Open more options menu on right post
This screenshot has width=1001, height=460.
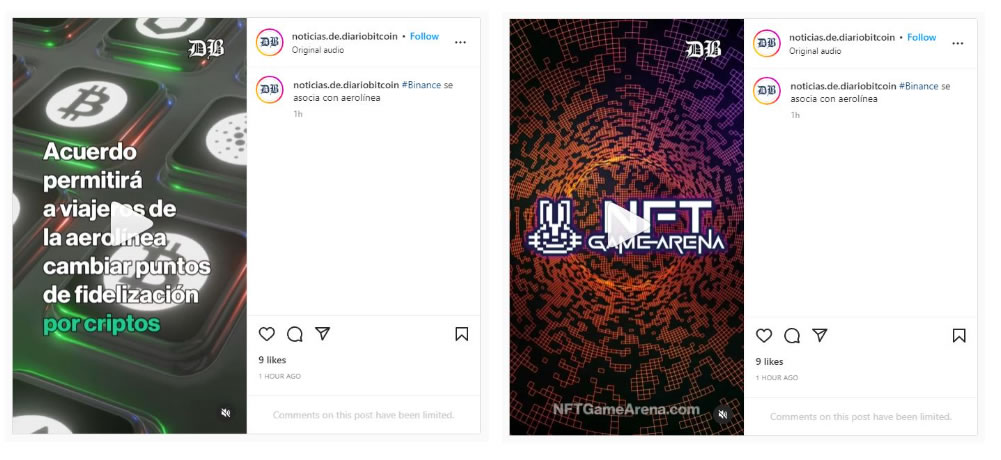pyautogui.click(x=958, y=43)
